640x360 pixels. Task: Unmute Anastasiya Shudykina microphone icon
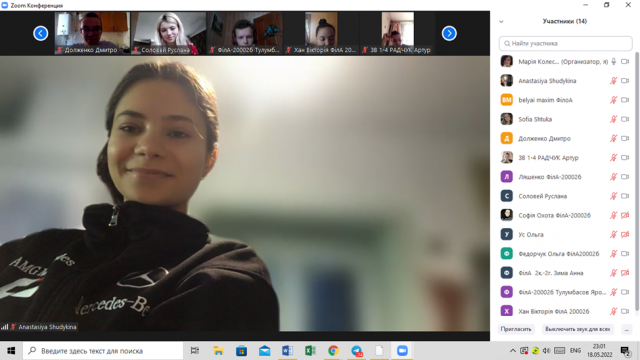613,81
